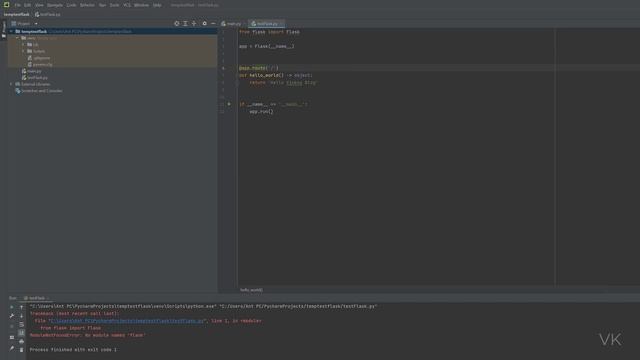Clear console with the trash icon

click(22, 350)
